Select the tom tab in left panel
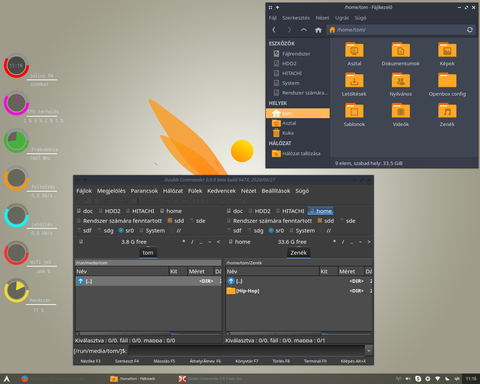The width and height of the screenshot is (480, 384). click(x=148, y=253)
